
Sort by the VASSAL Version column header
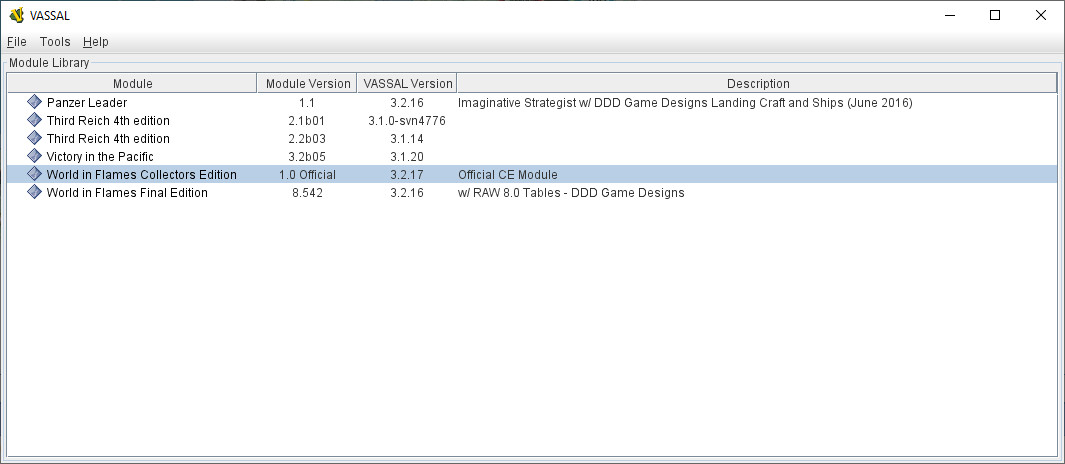coord(408,84)
